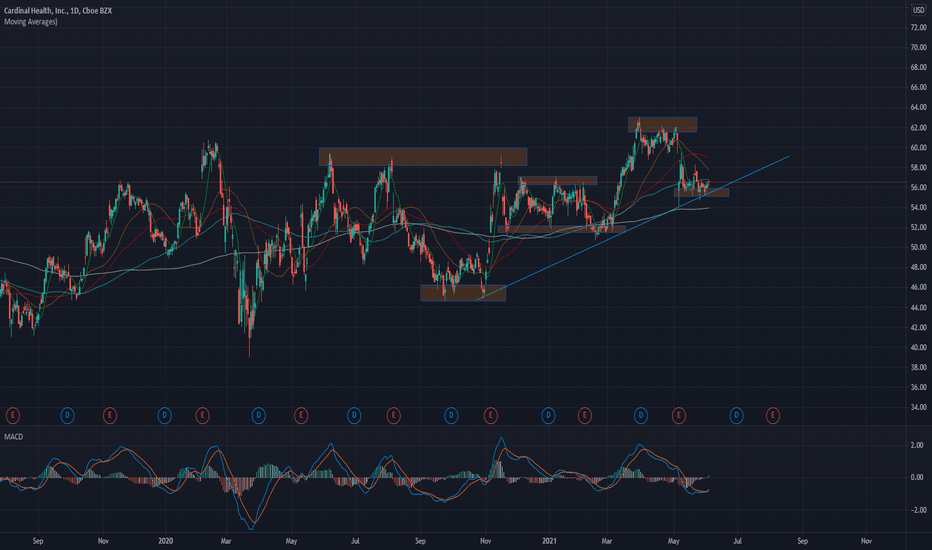Click the 66.00 price axis label

pyautogui.click(x=918, y=87)
